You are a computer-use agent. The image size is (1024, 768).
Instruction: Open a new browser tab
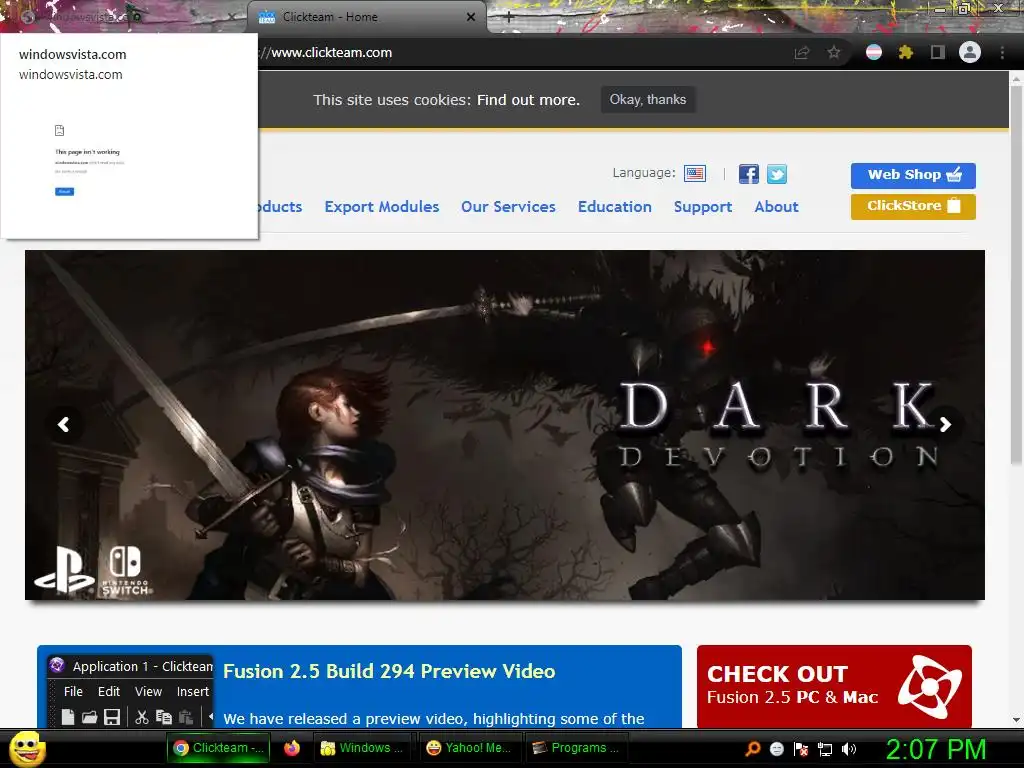click(x=509, y=17)
